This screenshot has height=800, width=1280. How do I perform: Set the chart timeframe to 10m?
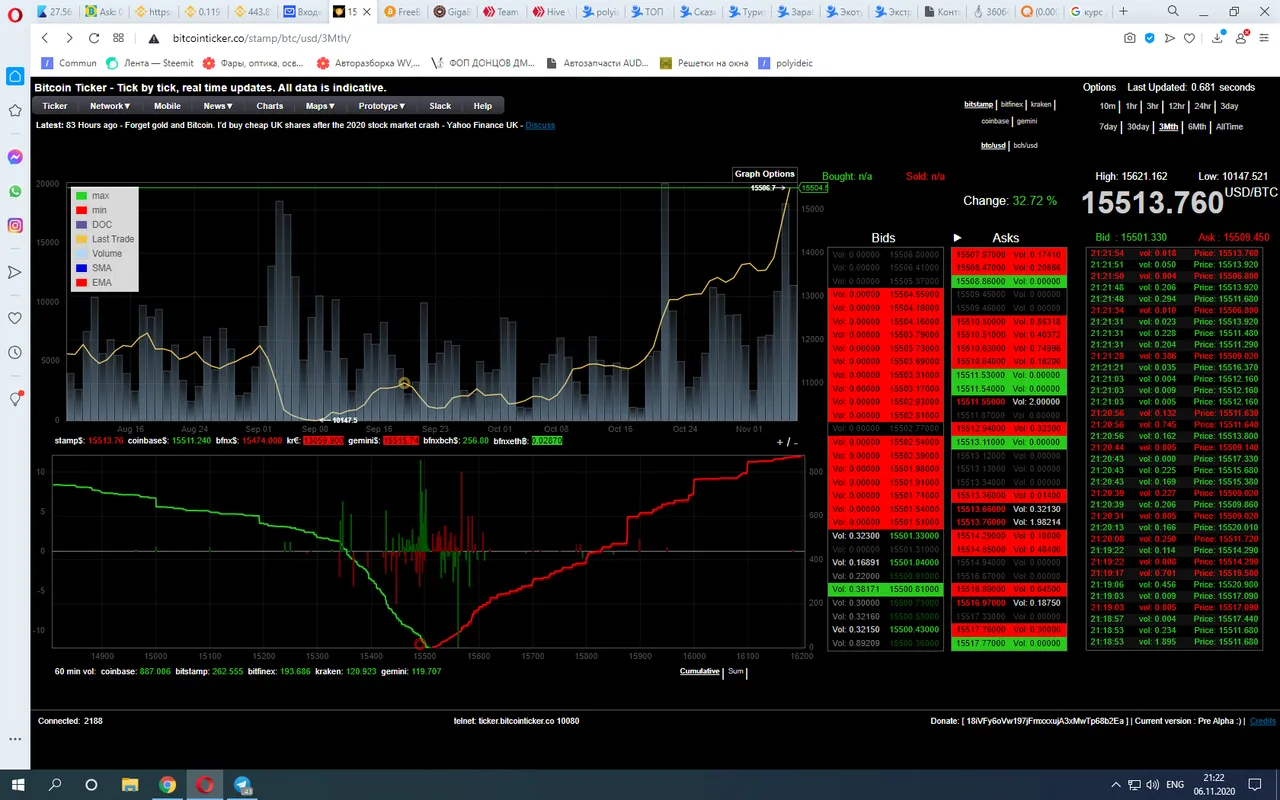[x=1107, y=106]
